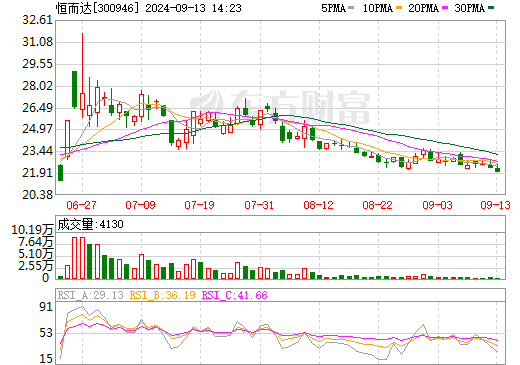The width and height of the screenshot is (520, 365).
Task: Click the 成交量:4130 volume label
Action: (x=90, y=224)
